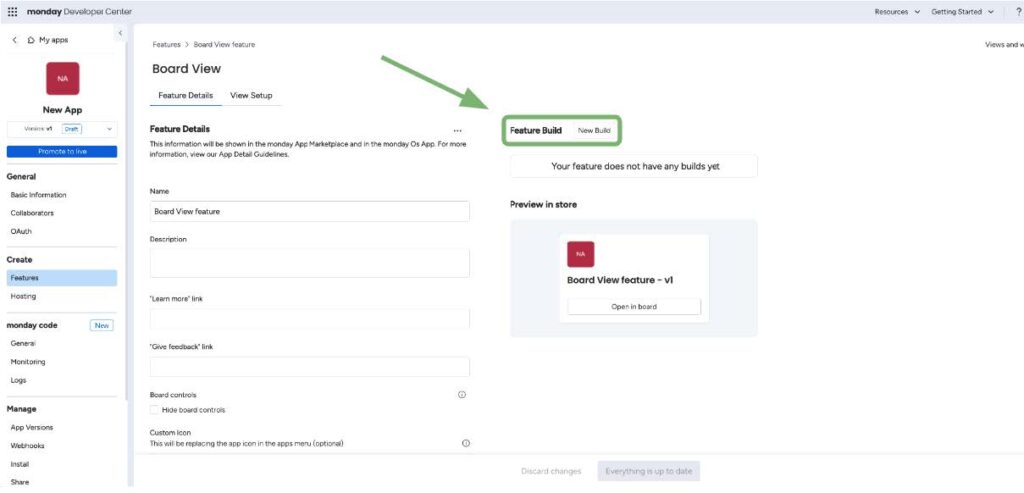Image resolution: width=1024 pixels, height=493 pixels.
Task: Open Hosting in sidebar
Action: pyautogui.click(x=24, y=296)
